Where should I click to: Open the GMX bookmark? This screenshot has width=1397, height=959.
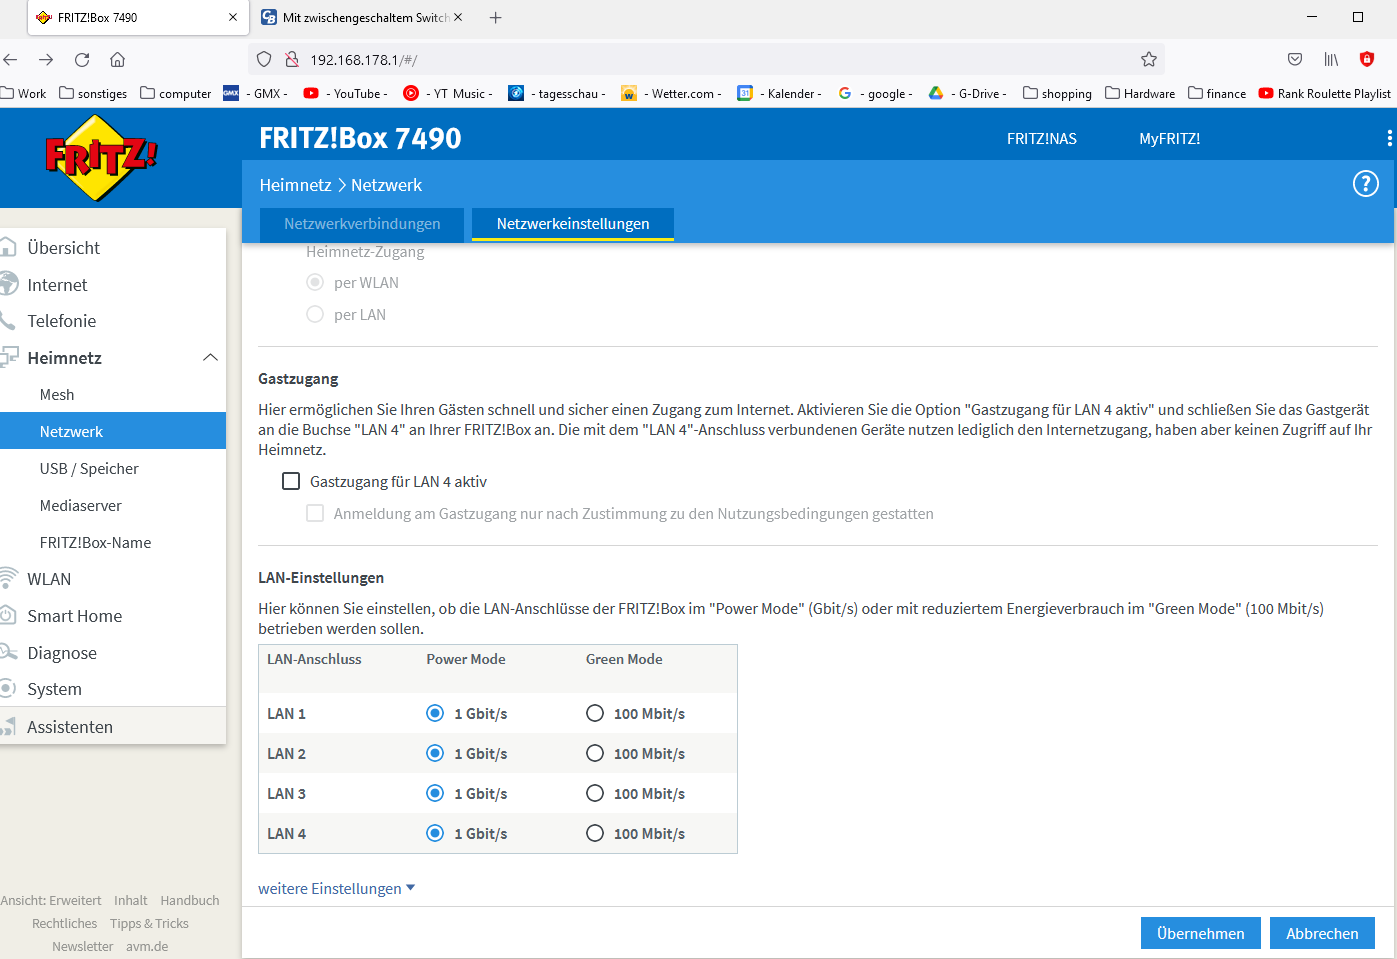(256, 93)
